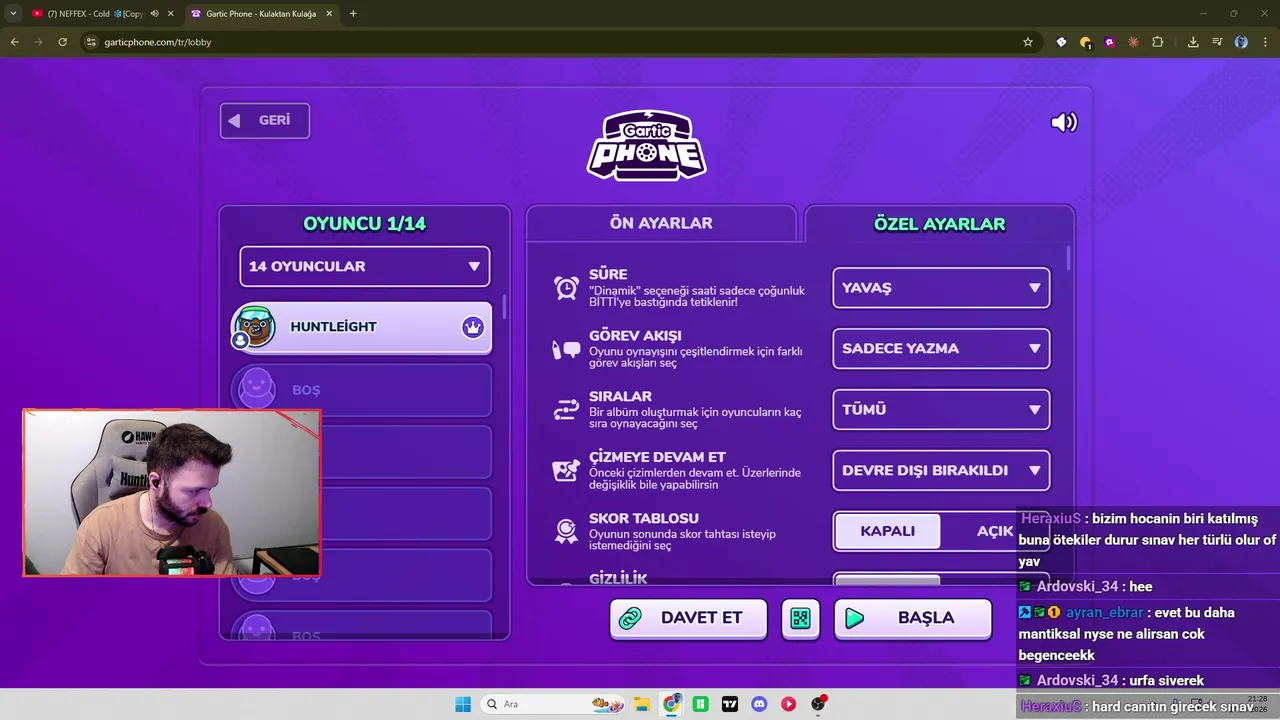The height and width of the screenshot is (720, 1280).
Task: Click the SKOR TABLOSU medal icon
Action: point(567,531)
